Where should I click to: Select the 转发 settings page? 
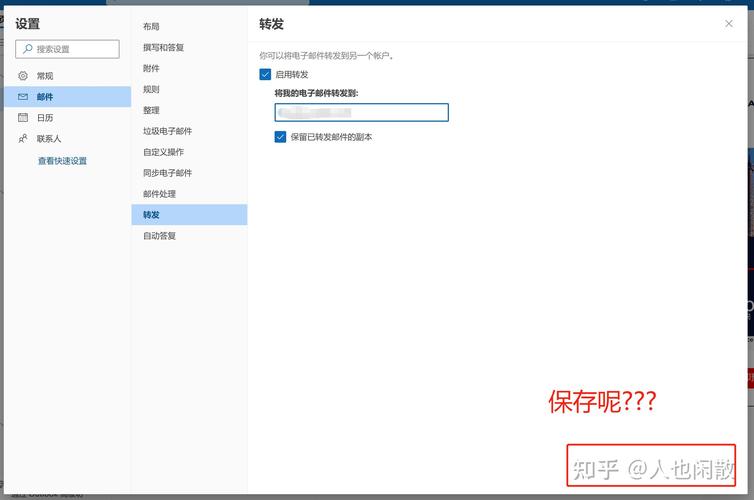tap(189, 214)
